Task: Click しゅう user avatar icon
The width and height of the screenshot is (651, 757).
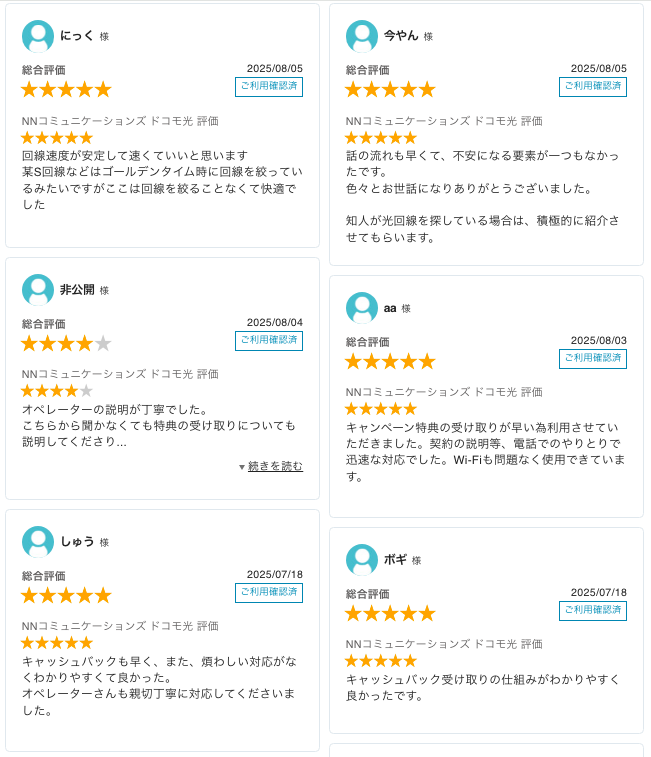Action: [38, 542]
